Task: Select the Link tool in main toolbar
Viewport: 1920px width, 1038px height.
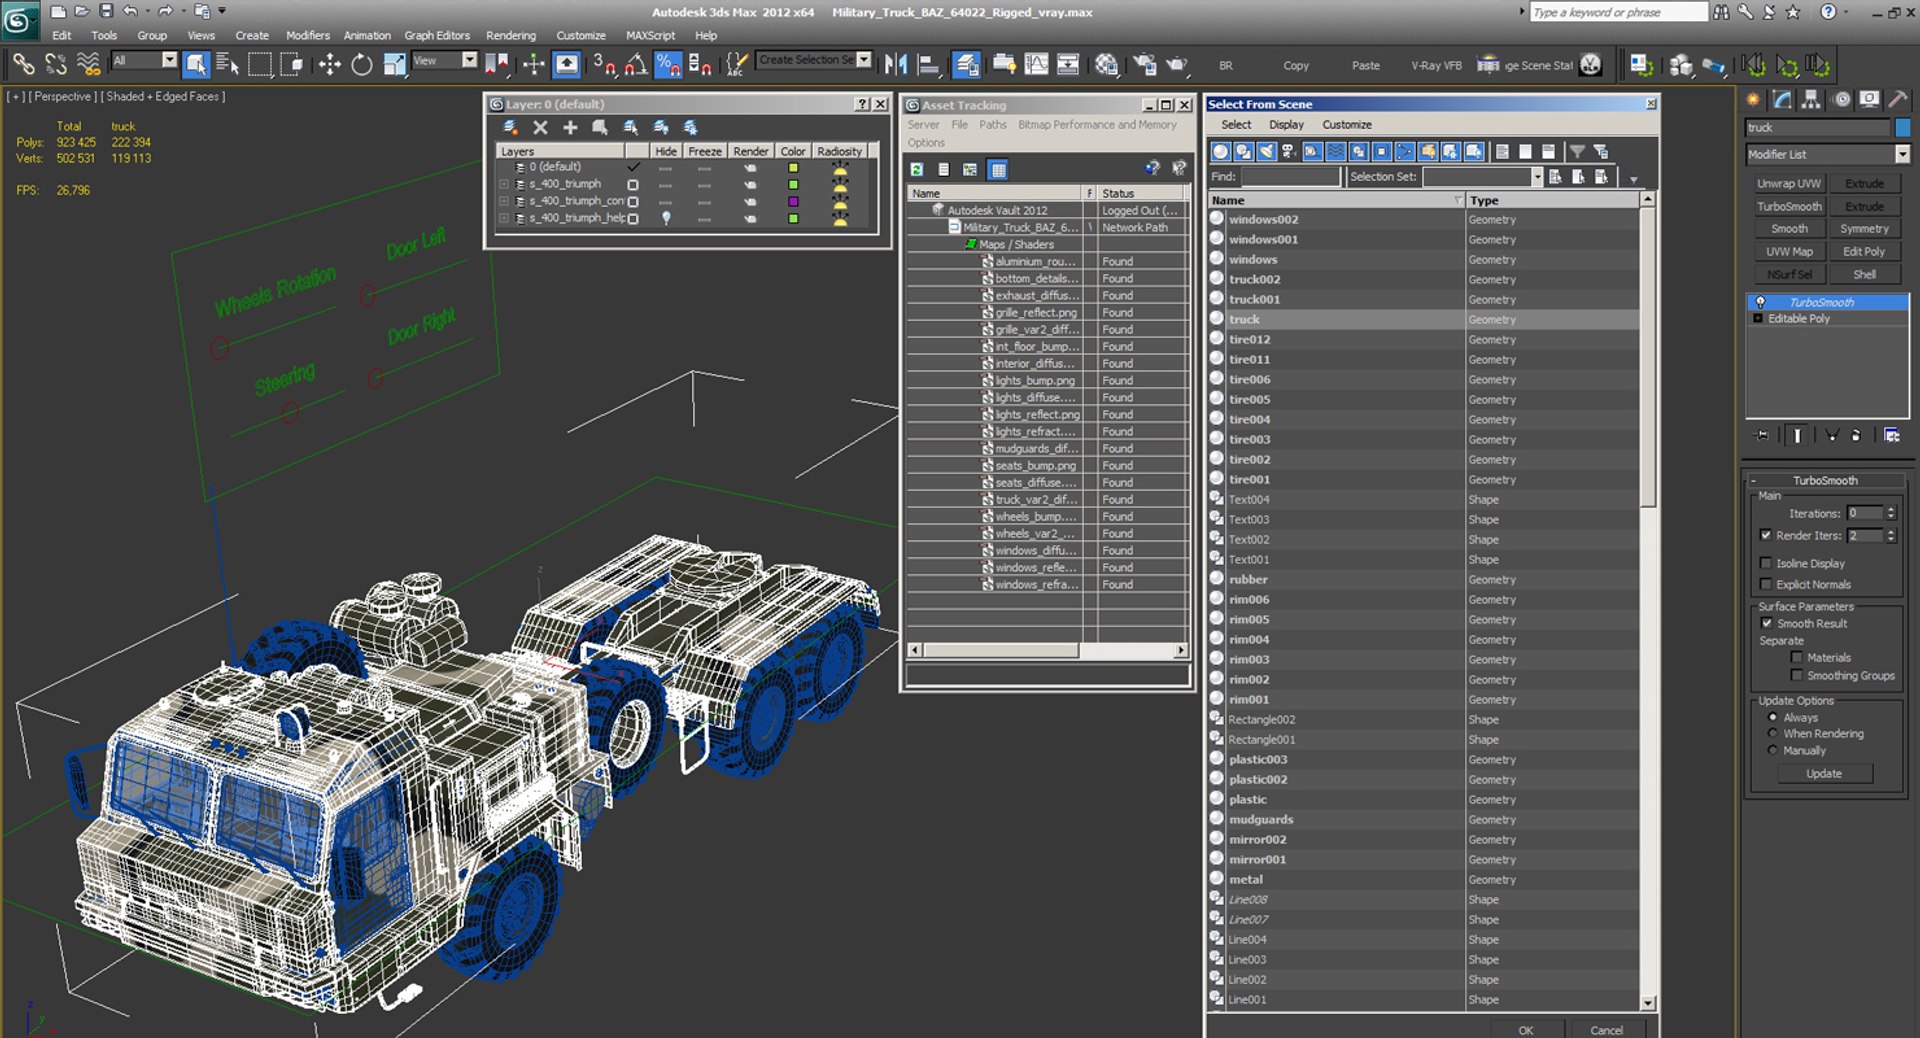Action: pyautogui.click(x=23, y=65)
